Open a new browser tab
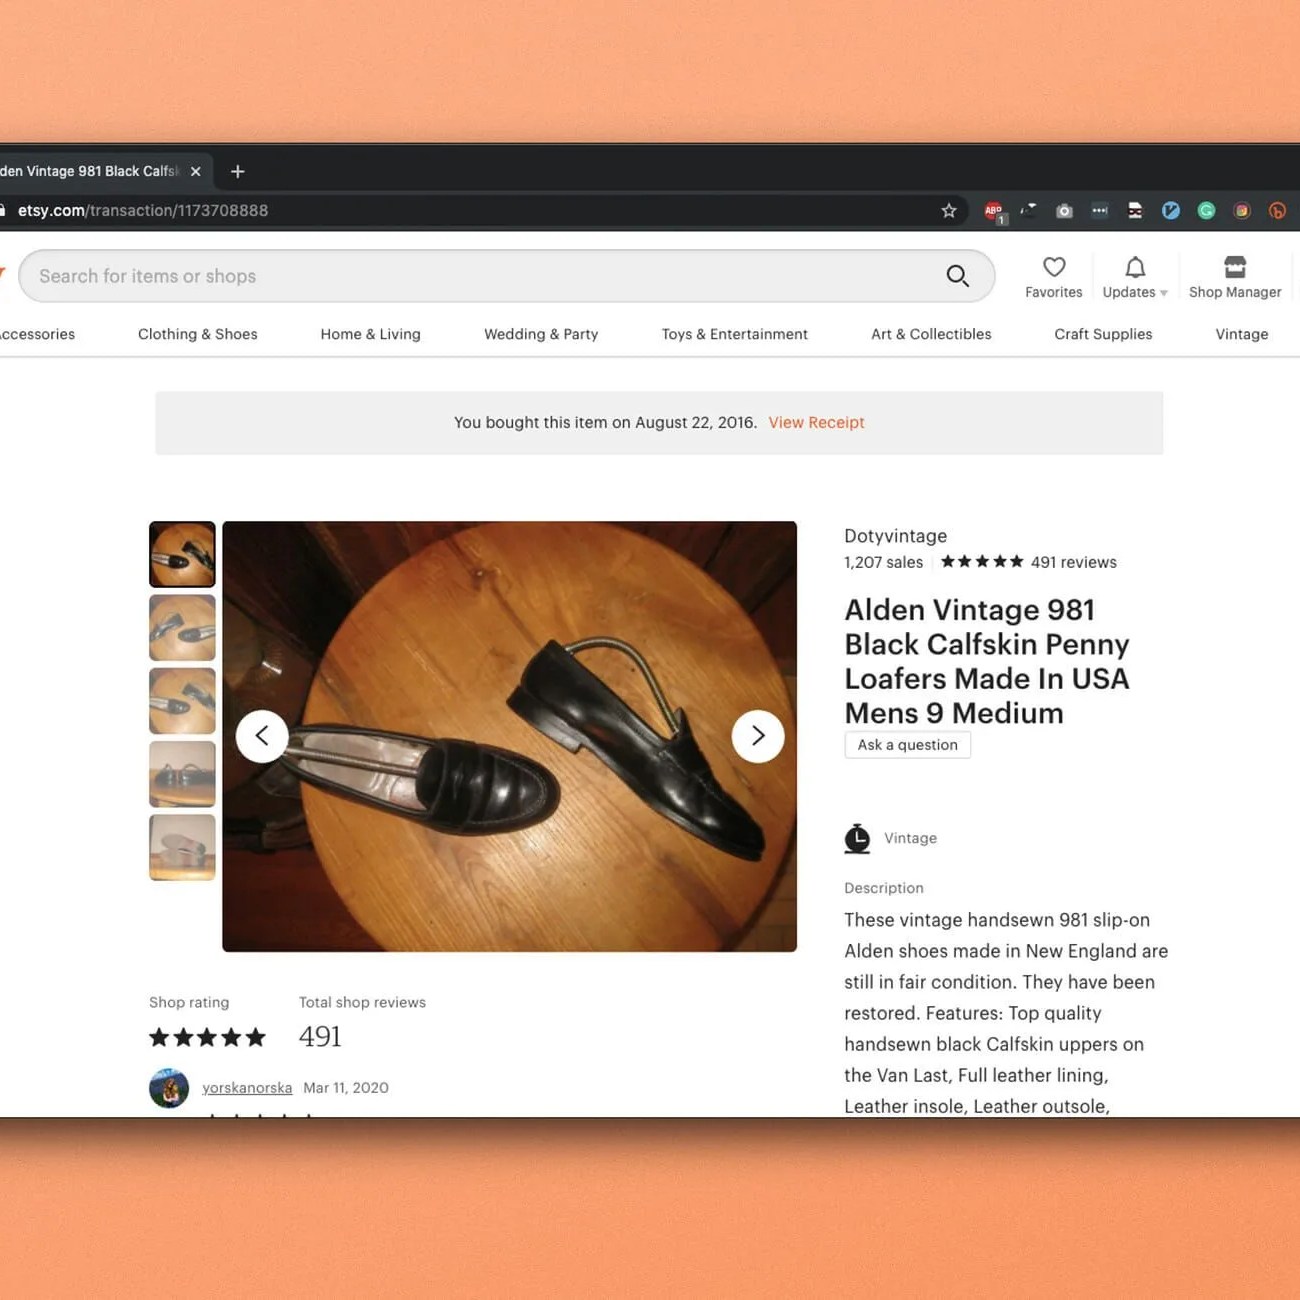The height and width of the screenshot is (1300, 1300). point(237,171)
